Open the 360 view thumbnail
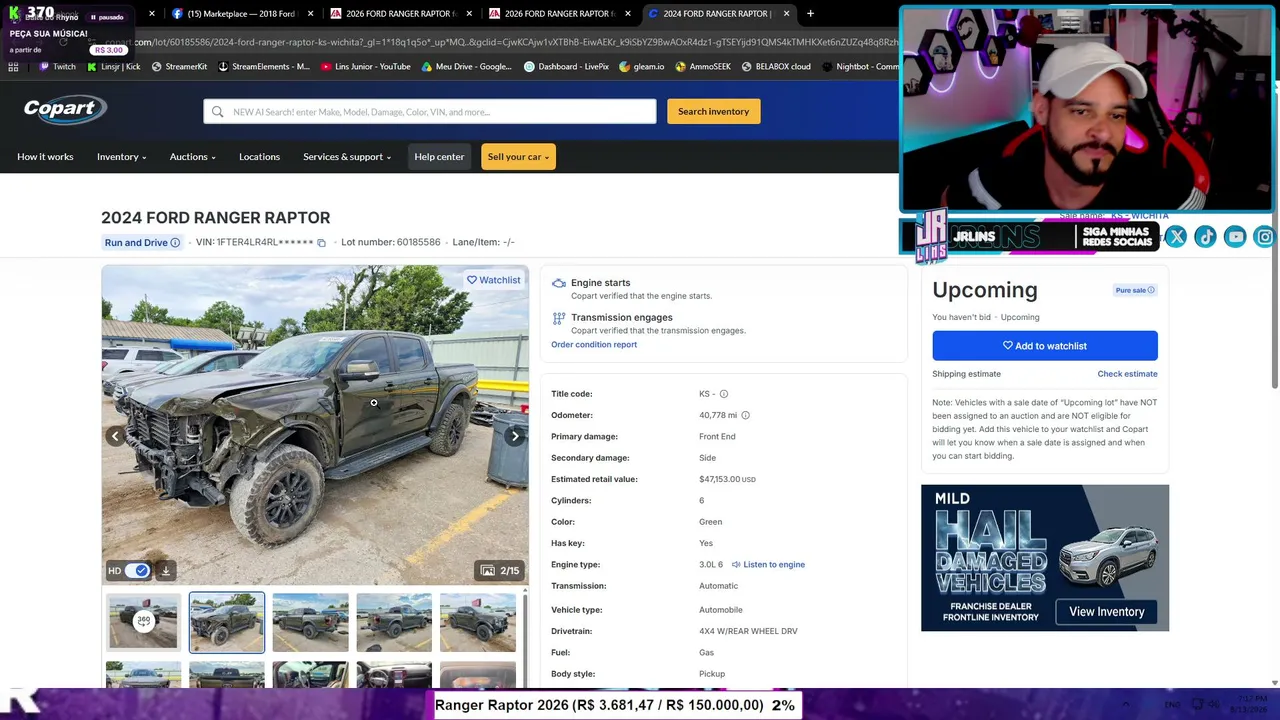The image size is (1280, 720). (144, 622)
